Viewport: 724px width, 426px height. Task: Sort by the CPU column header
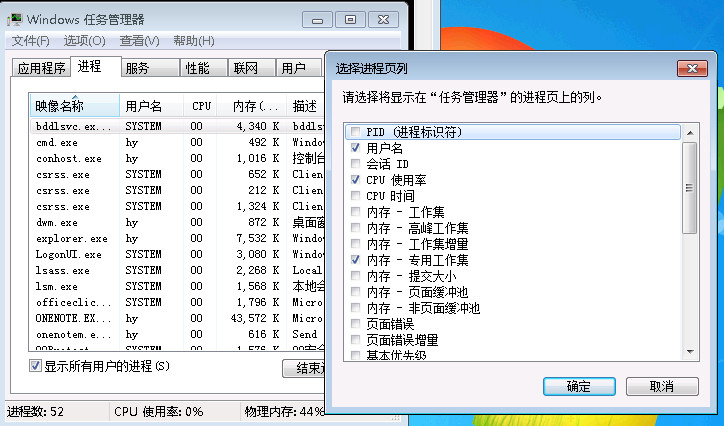pos(200,106)
